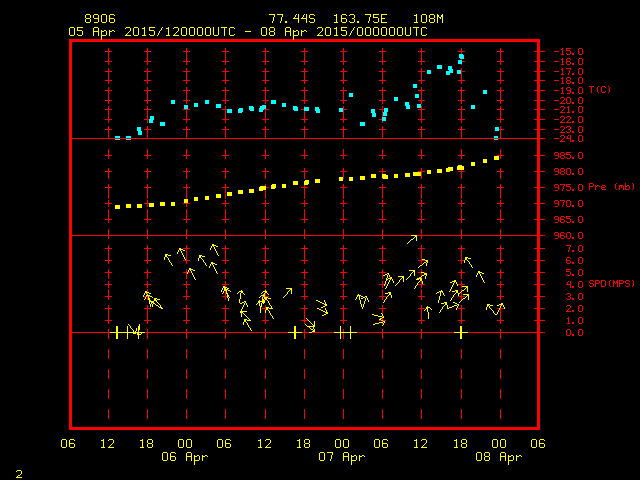Pick the 2.0 wind speed tick value

[575, 309]
